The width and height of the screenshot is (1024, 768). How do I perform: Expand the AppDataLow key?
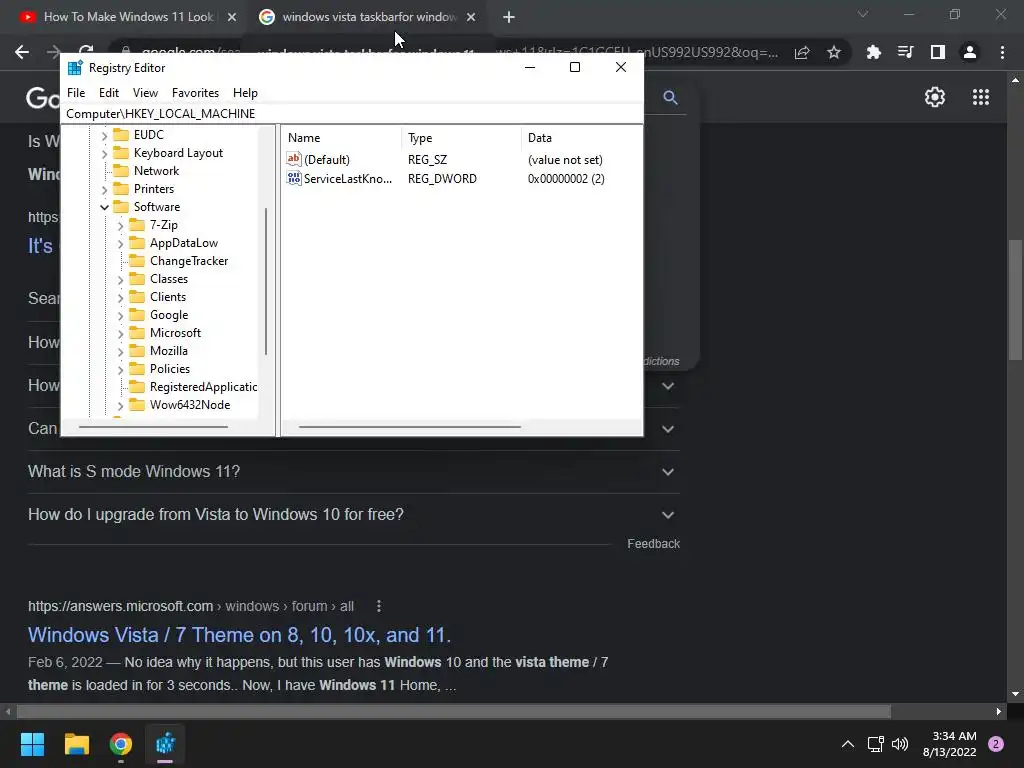click(120, 244)
